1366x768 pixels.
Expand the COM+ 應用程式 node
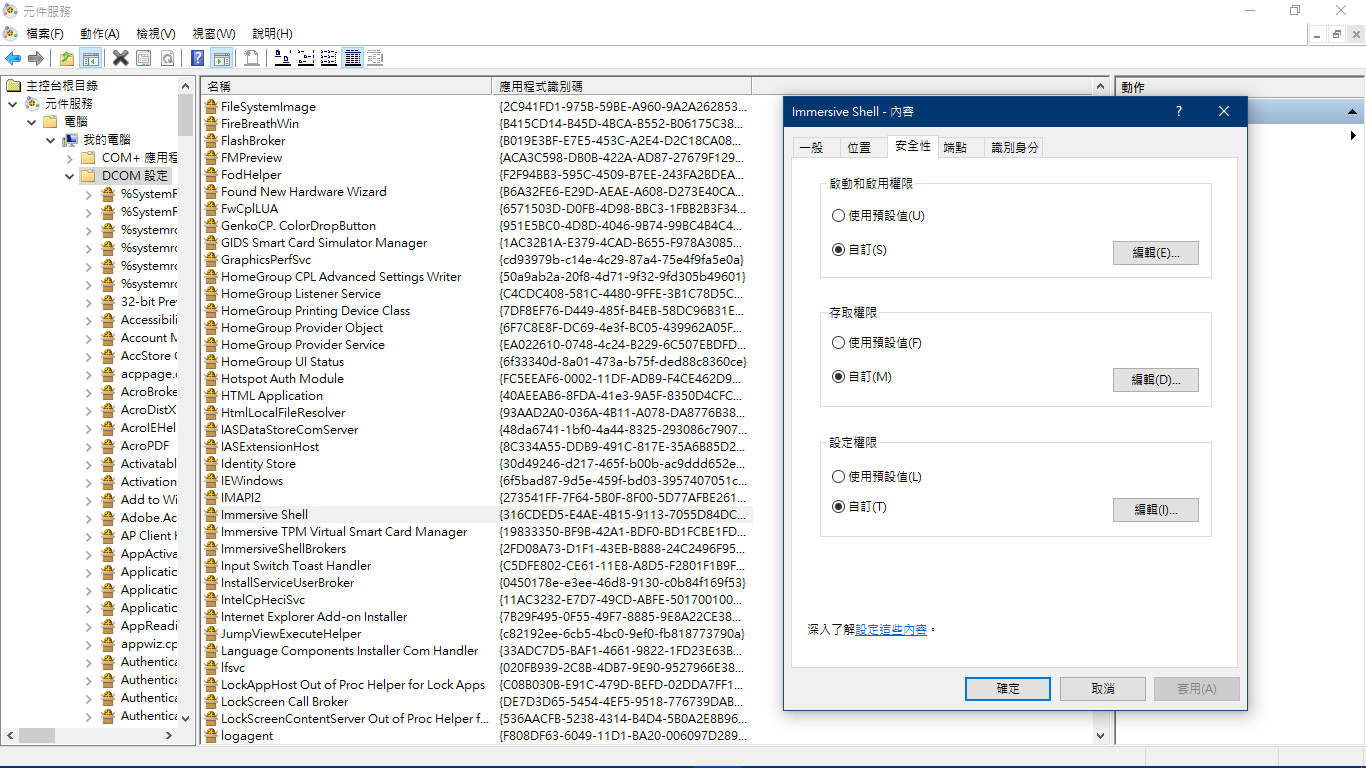[69, 158]
